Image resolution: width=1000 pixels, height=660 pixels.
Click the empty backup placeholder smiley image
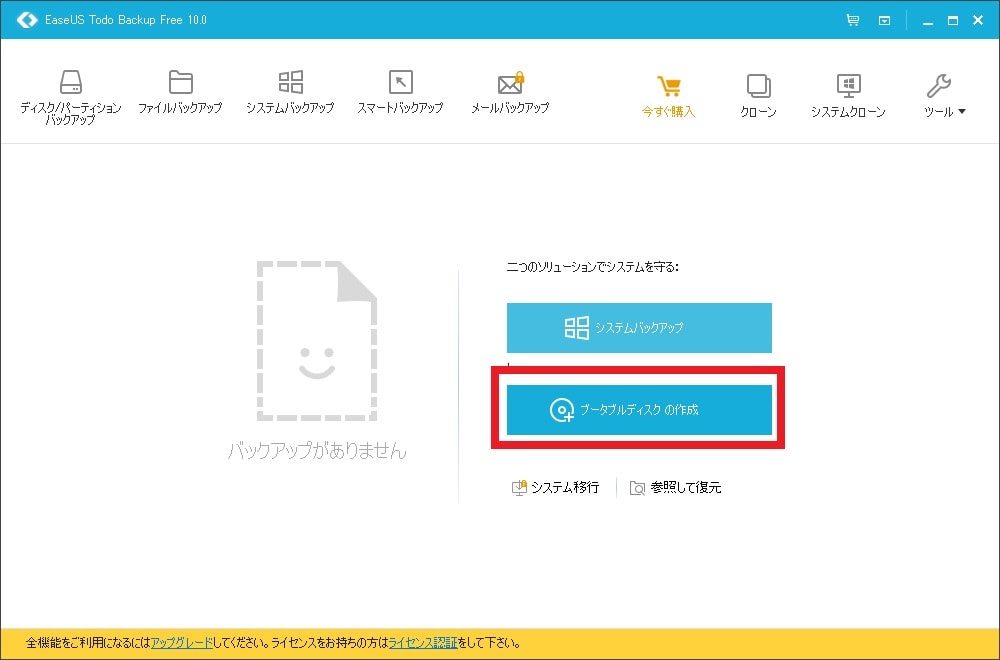(317, 341)
